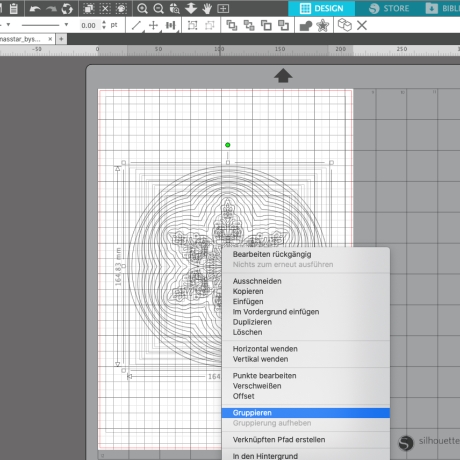Click the Align center crosshair icon
This screenshot has height=460, width=460.
tap(153, 25)
